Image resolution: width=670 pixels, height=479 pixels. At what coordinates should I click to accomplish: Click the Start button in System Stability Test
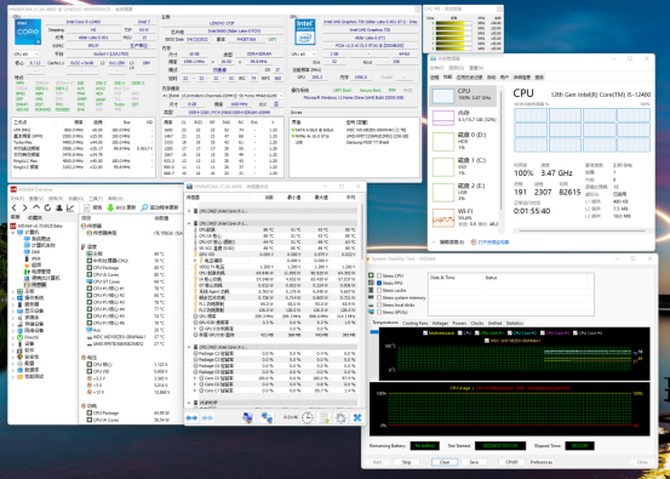click(x=377, y=462)
